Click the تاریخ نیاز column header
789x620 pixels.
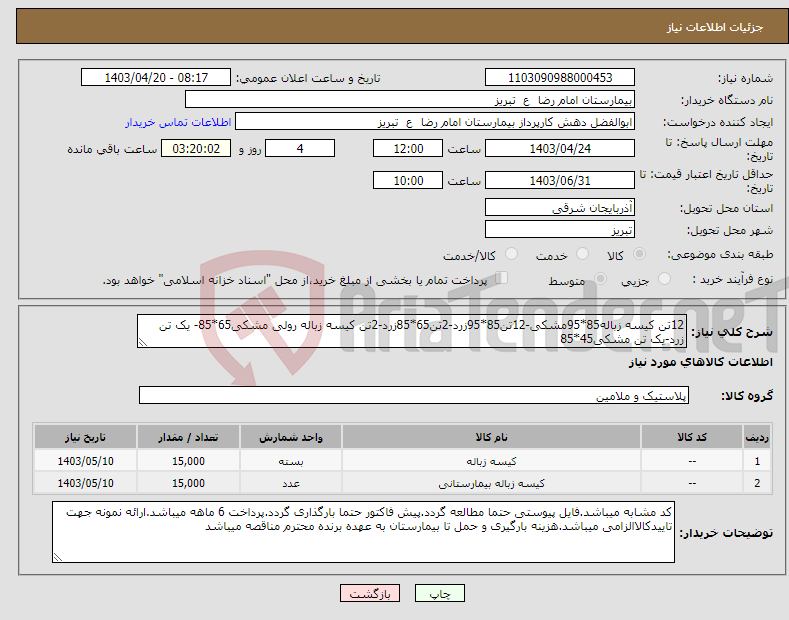click(86, 437)
